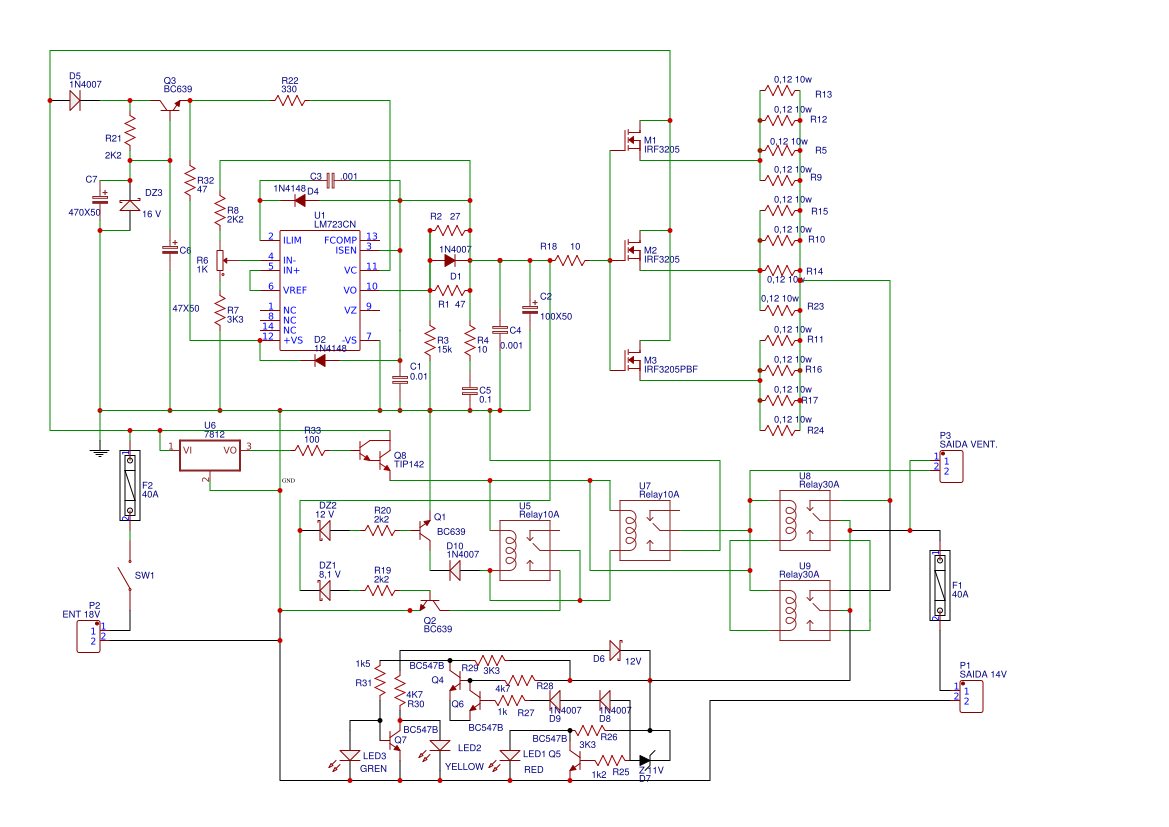Select the R22 330 resistor symbol
Viewport: 1169px width, 827px height.
pyautogui.click(x=290, y=101)
